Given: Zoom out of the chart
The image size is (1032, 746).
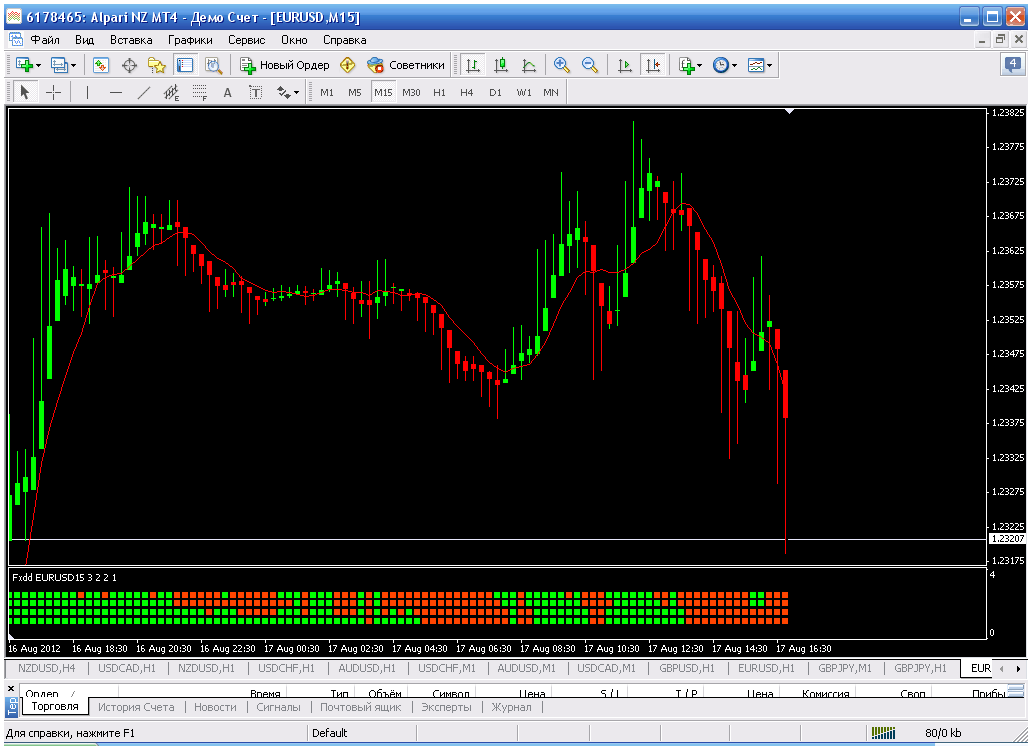Looking at the screenshot, I should click(x=590, y=65).
